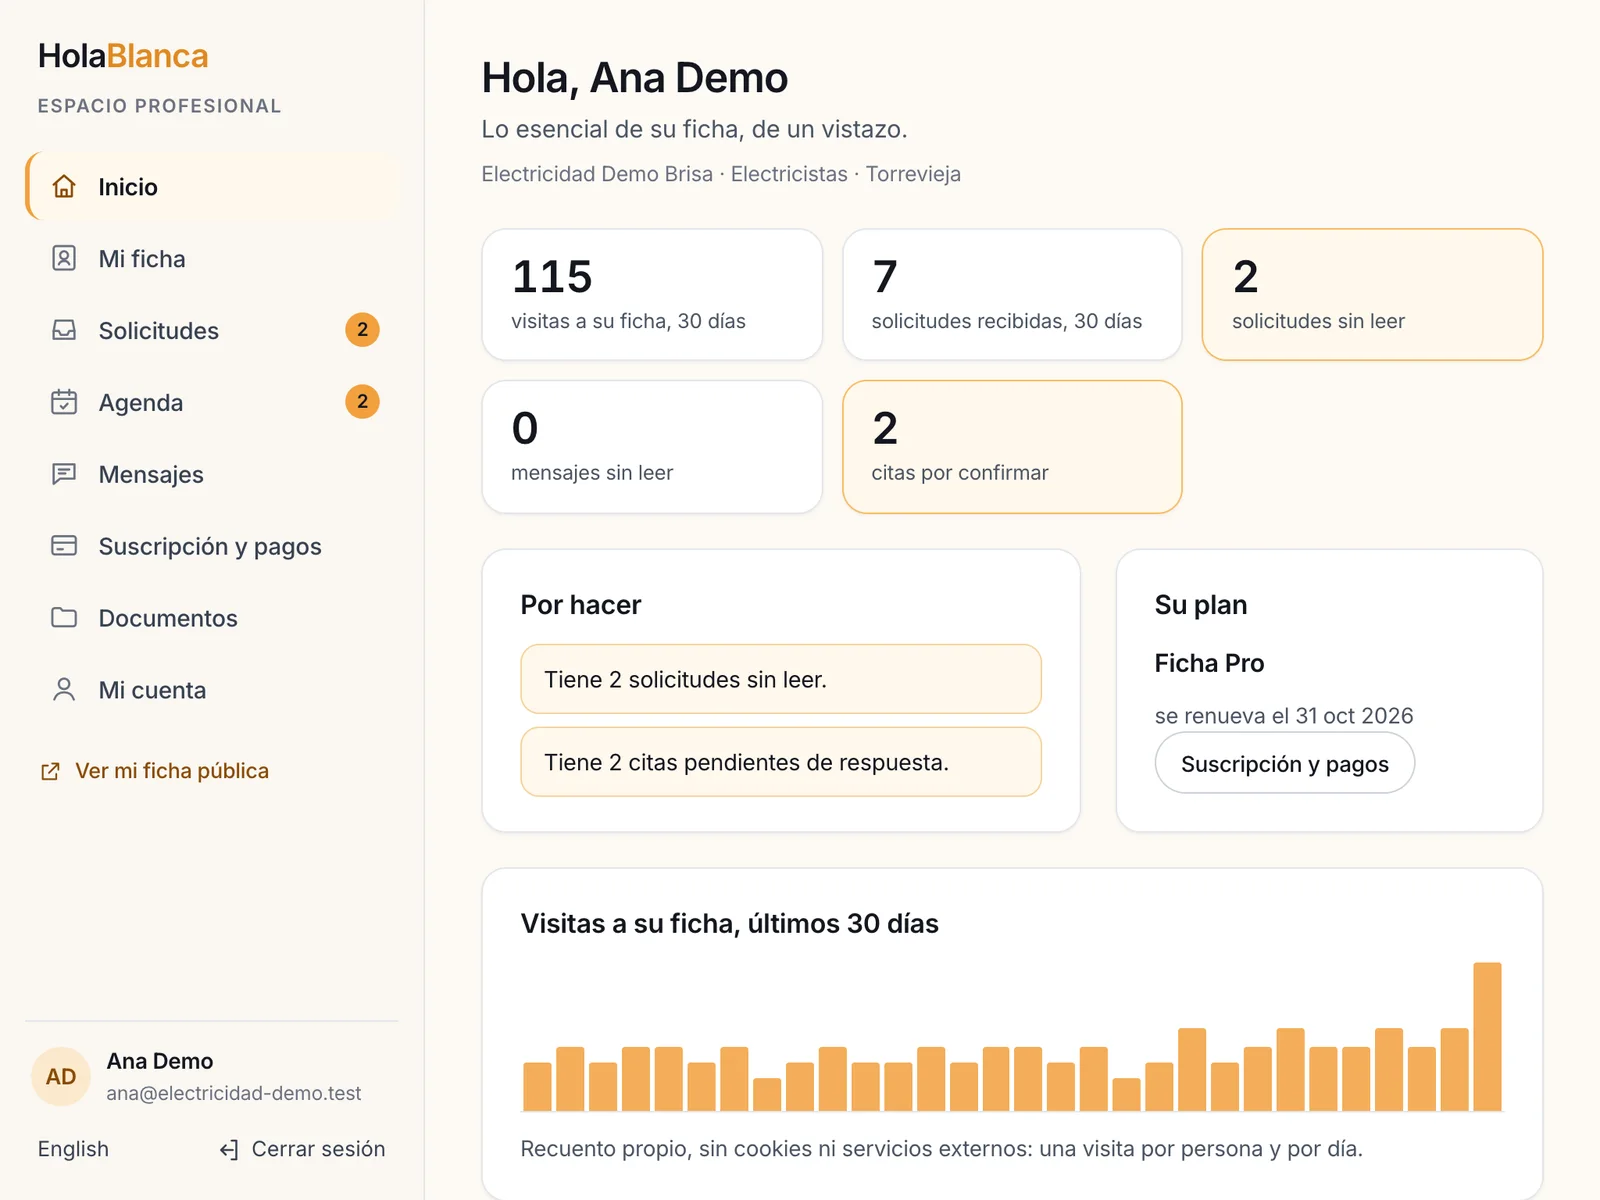This screenshot has width=1600, height=1200.
Task: Switch language to English
Action: point(73,1149)
